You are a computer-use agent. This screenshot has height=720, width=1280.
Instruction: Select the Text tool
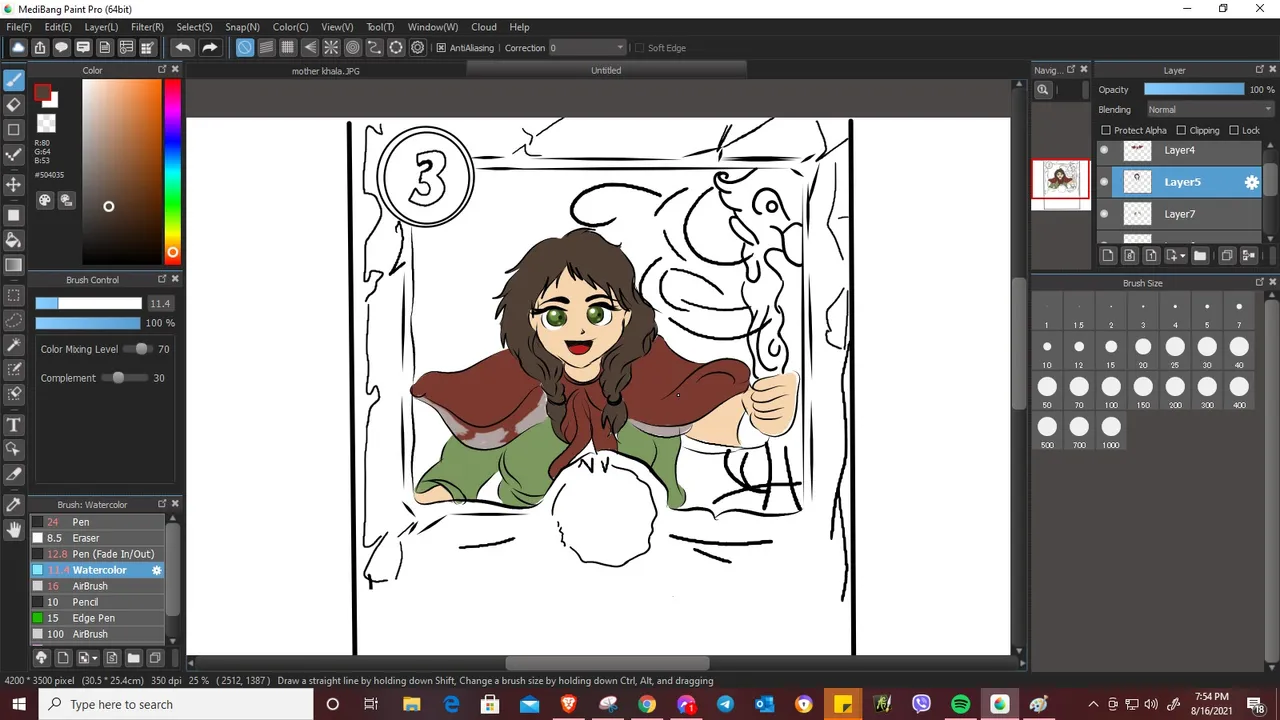point(14,425)
